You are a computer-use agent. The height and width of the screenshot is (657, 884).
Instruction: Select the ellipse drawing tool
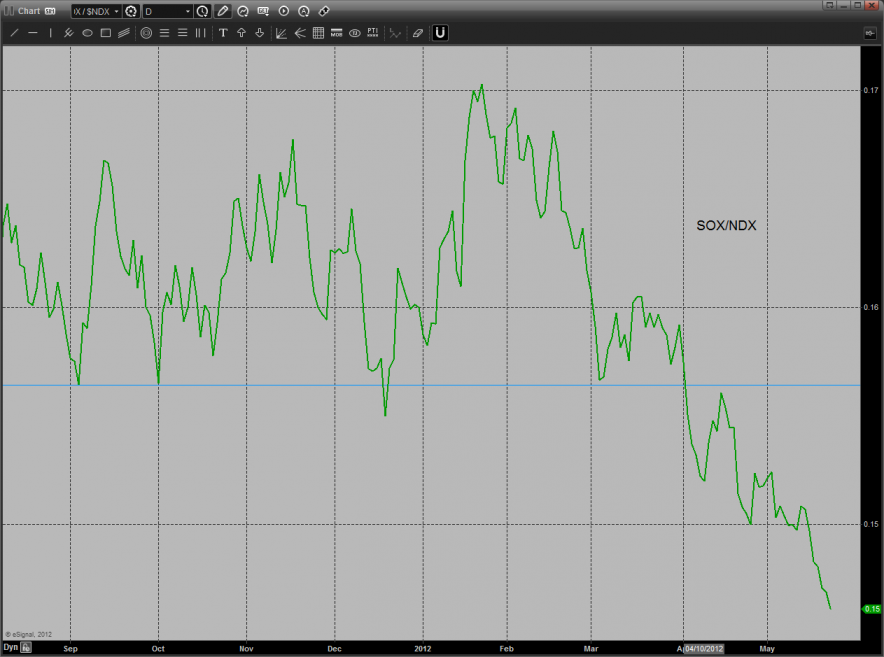87,33
